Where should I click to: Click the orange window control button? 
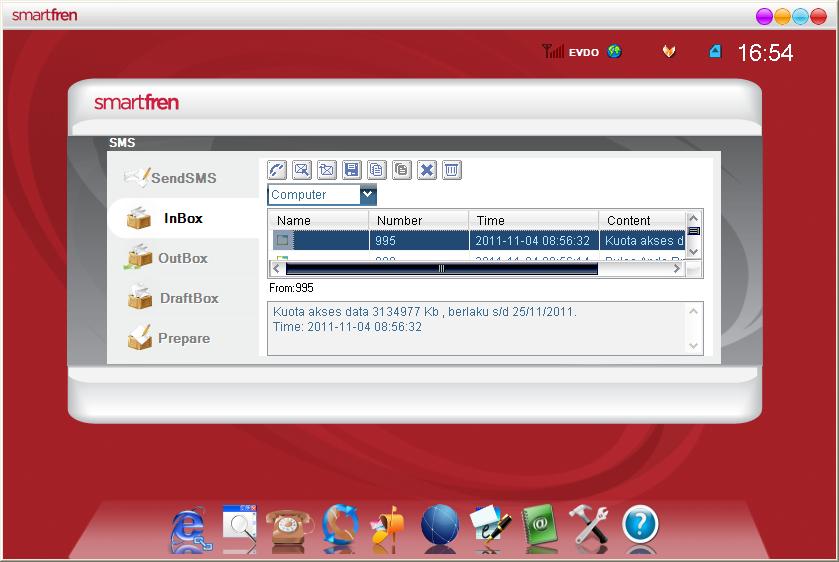[x=782, y=16]
